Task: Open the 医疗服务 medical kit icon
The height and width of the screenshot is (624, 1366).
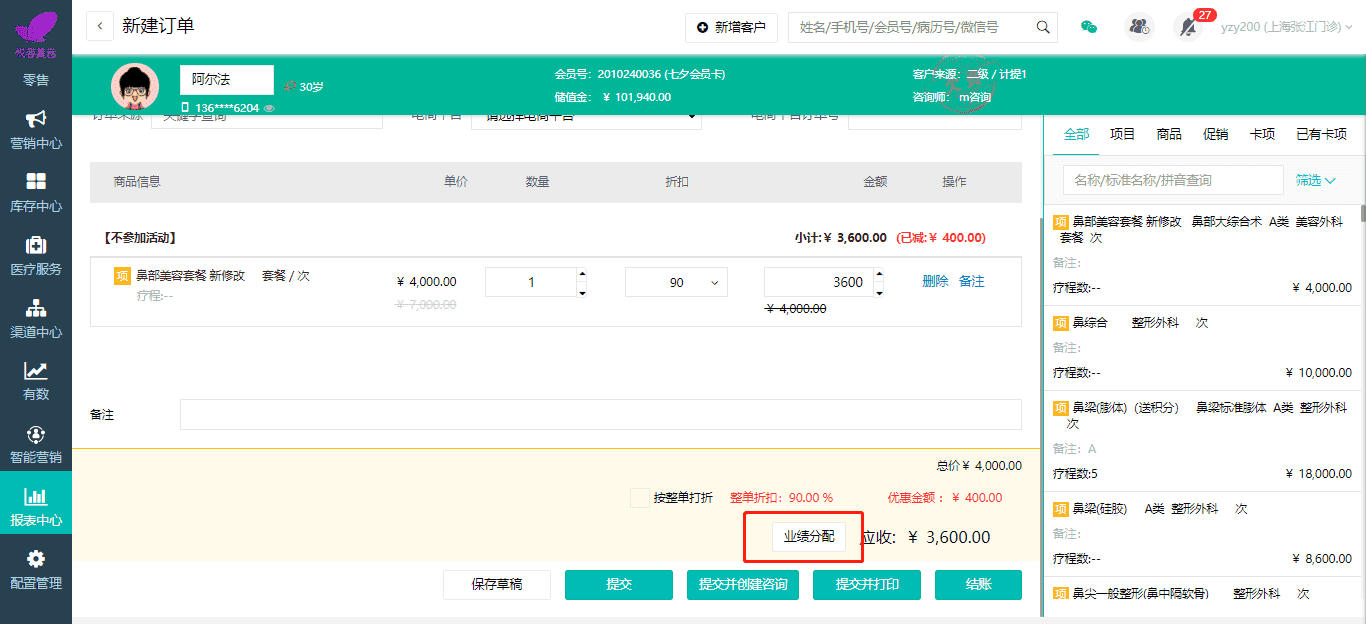Action: click(x=36, y=245)
